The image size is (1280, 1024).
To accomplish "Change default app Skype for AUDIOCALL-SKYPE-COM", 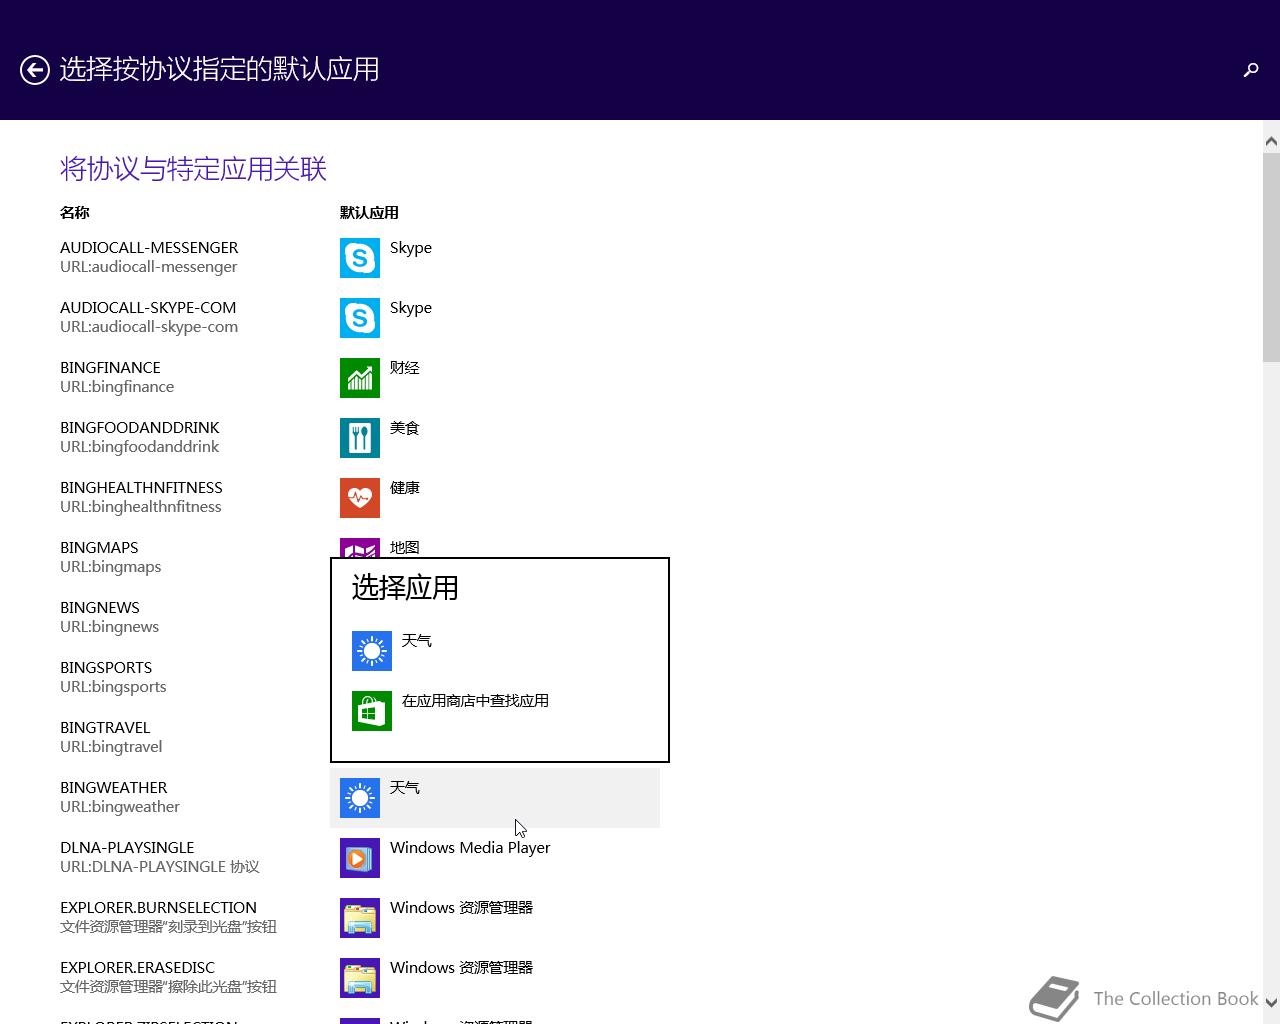I will coord(411,308).
